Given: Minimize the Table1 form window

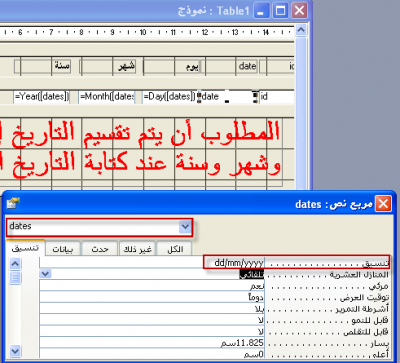Looking at the screenshot, I should click(x=262, y=11).
